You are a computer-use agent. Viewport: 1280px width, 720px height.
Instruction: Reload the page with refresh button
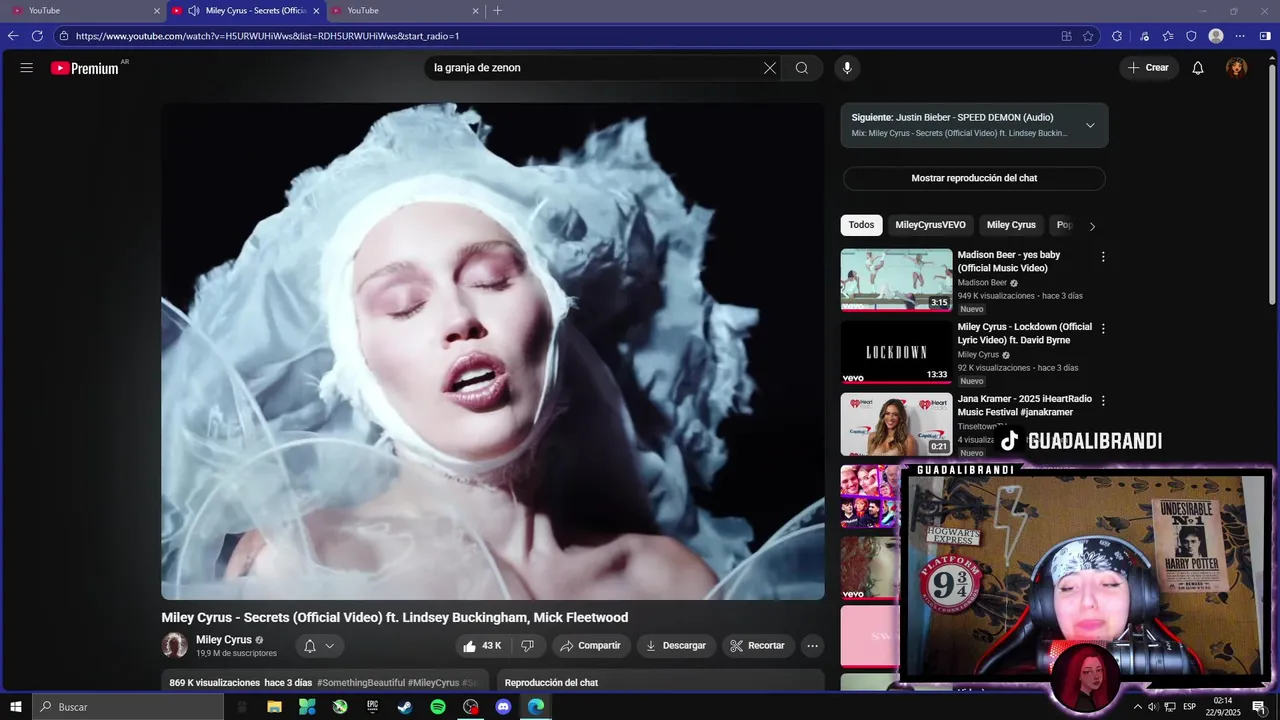[37, 36]
